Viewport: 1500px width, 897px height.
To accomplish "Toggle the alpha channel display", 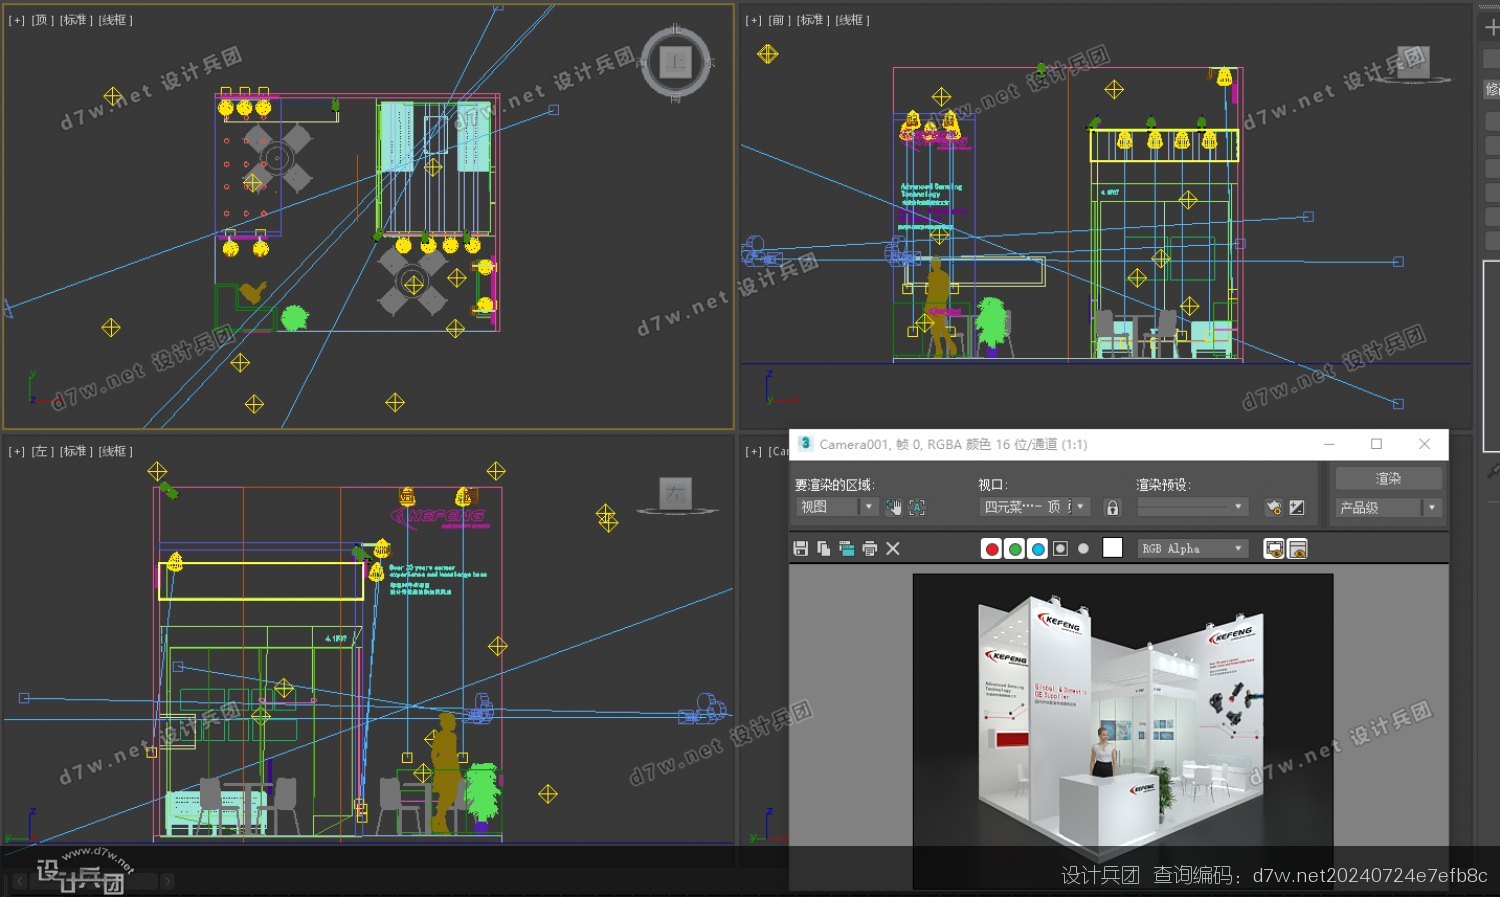I will (1060, 548).
